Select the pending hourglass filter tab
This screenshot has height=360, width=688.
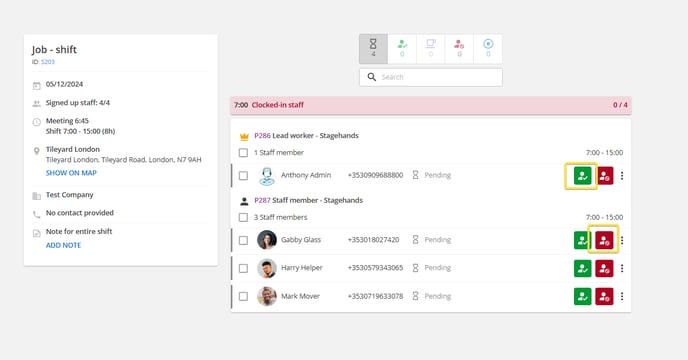(x=373, y=49)
